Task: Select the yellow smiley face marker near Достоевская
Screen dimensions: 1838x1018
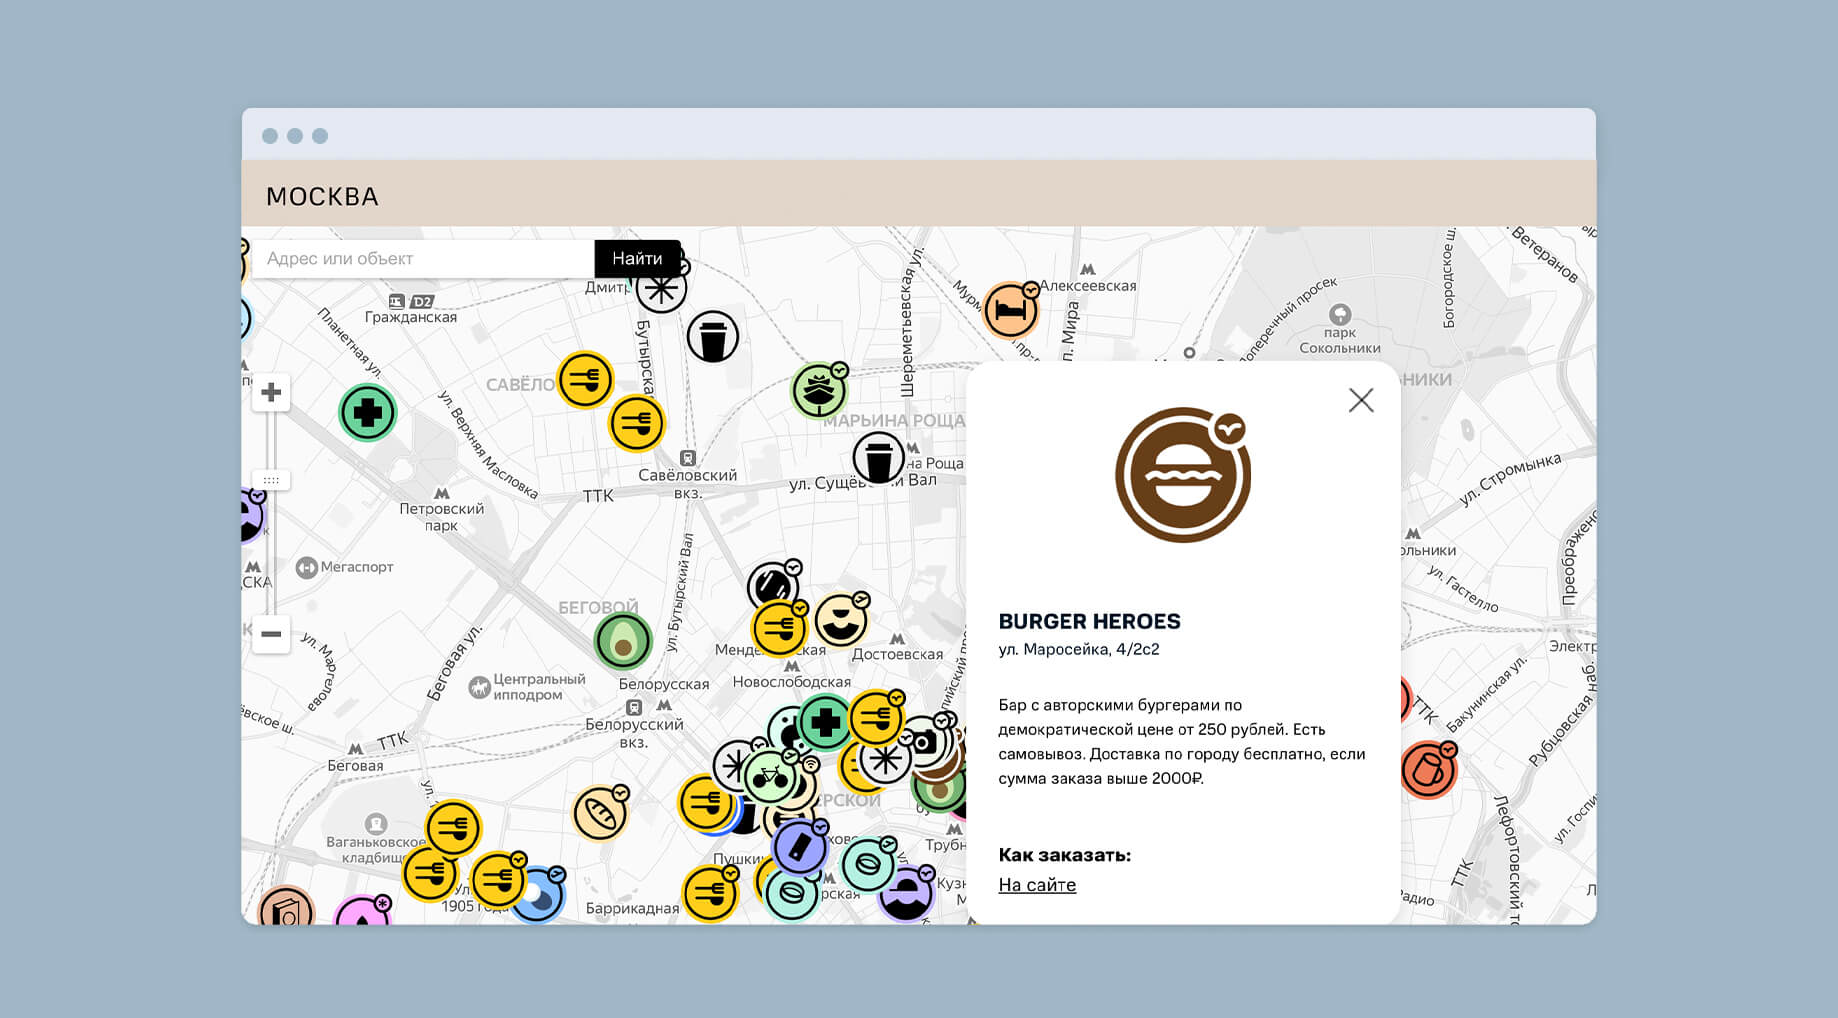Action: [841, 620]
